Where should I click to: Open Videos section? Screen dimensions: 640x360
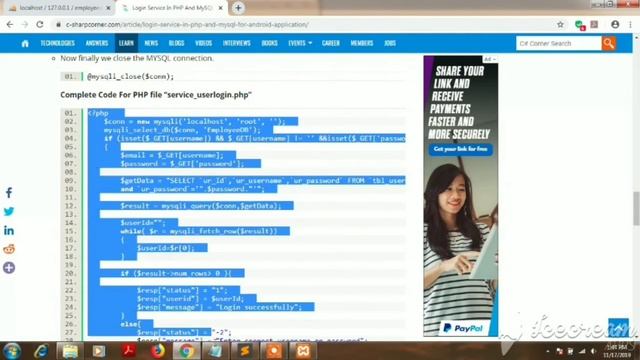203,43
